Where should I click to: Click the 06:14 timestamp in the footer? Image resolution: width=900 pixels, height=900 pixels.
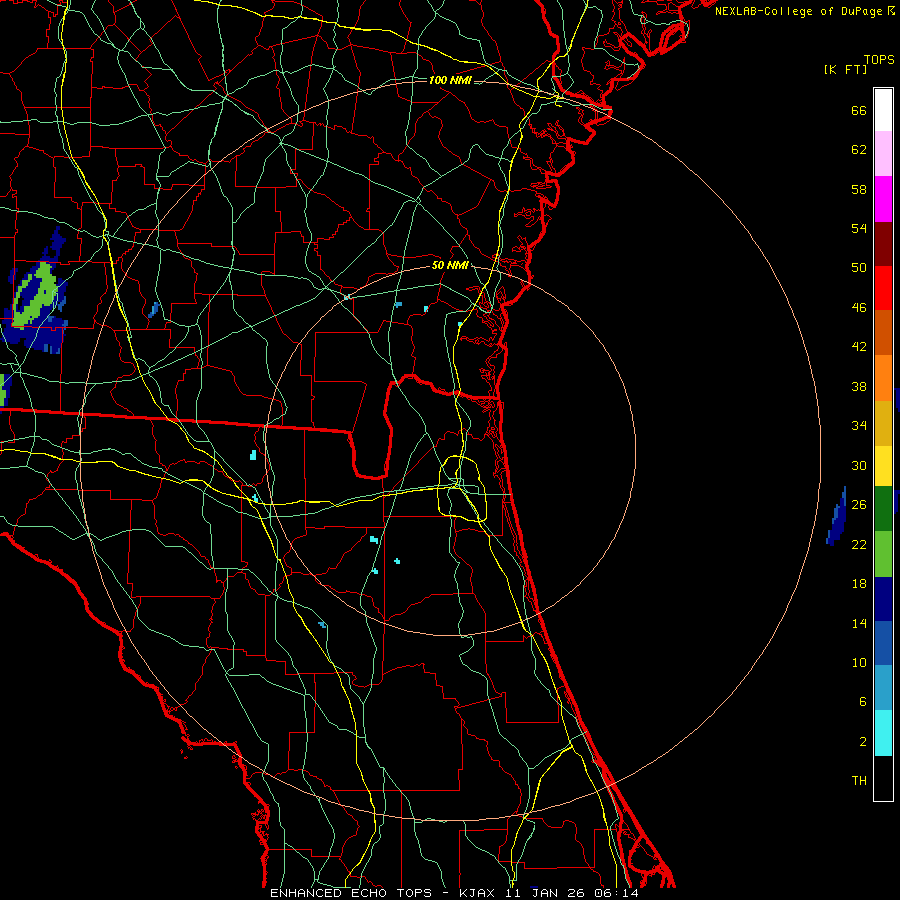616,893
